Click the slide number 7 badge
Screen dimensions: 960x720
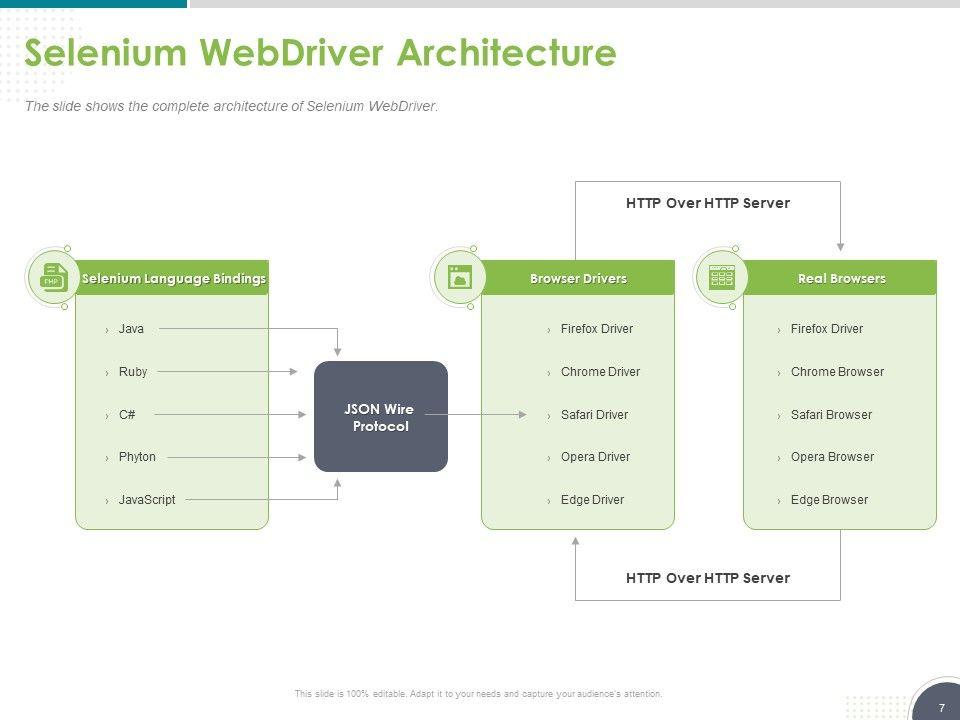[941, 707]
